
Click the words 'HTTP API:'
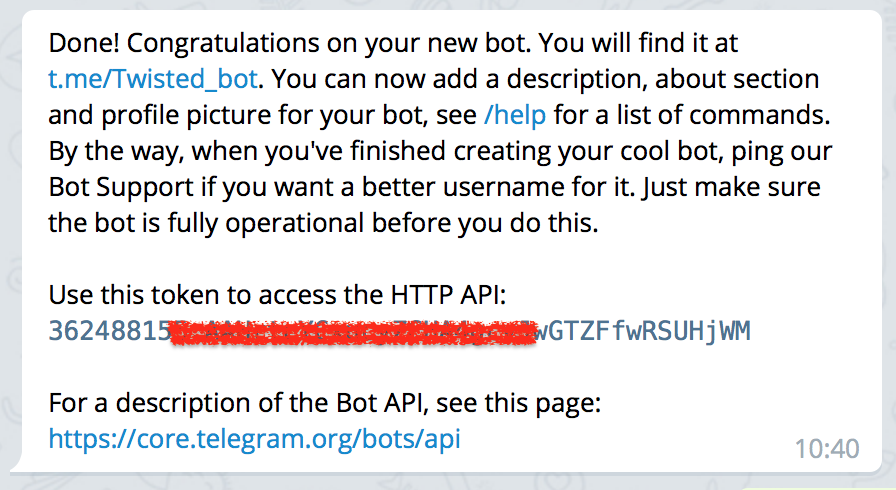click(448, 295)
